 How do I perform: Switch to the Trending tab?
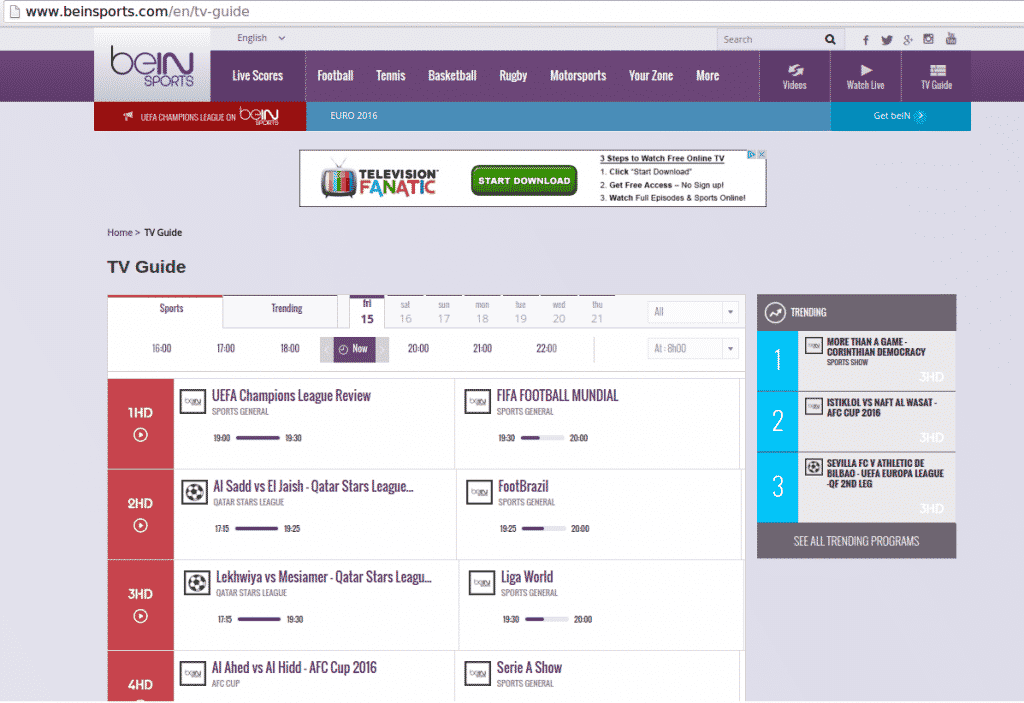(x=281, y=308)
